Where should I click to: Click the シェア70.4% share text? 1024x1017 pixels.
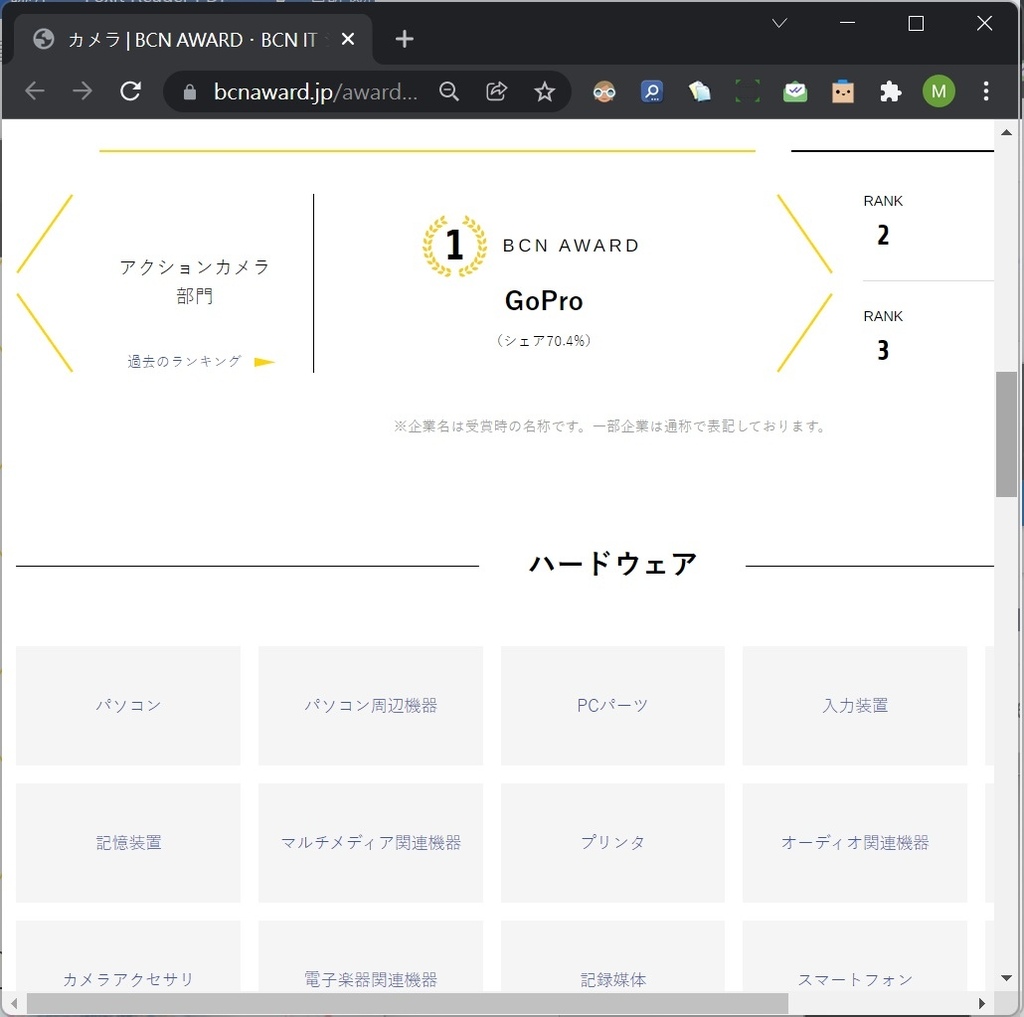[543, 340]
